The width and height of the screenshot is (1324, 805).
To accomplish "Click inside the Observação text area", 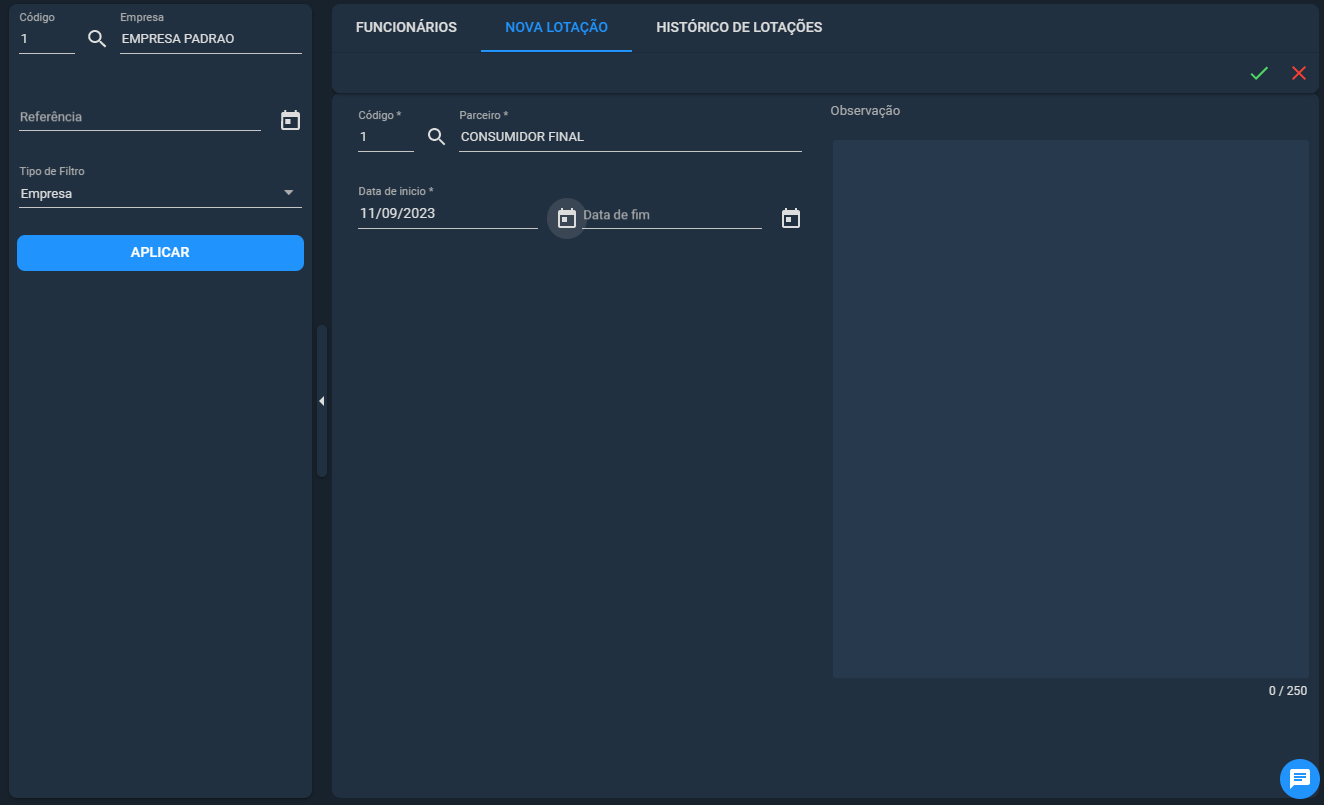I will coord(1070,409).
